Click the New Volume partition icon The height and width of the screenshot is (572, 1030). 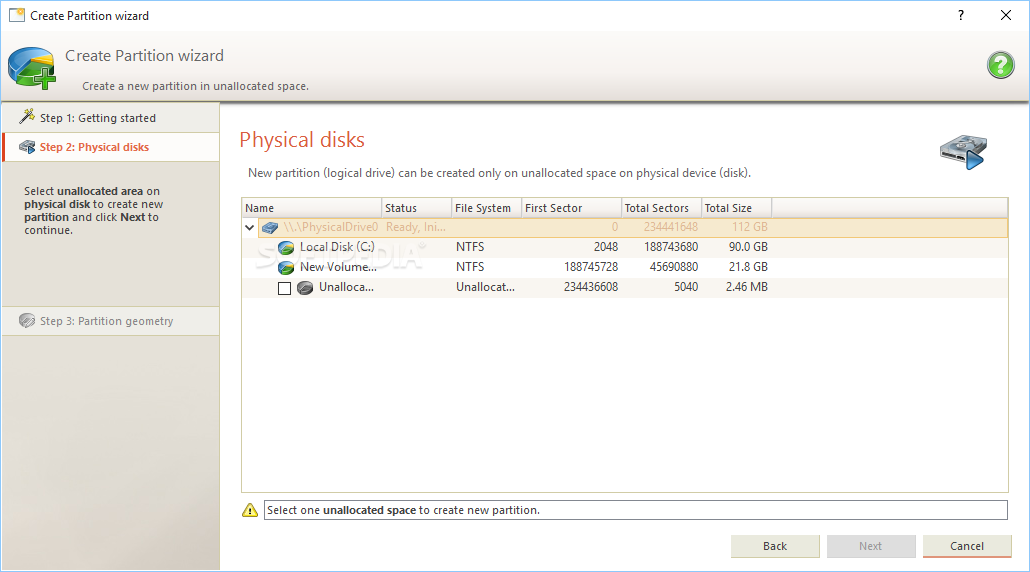(x=286, y=267)
